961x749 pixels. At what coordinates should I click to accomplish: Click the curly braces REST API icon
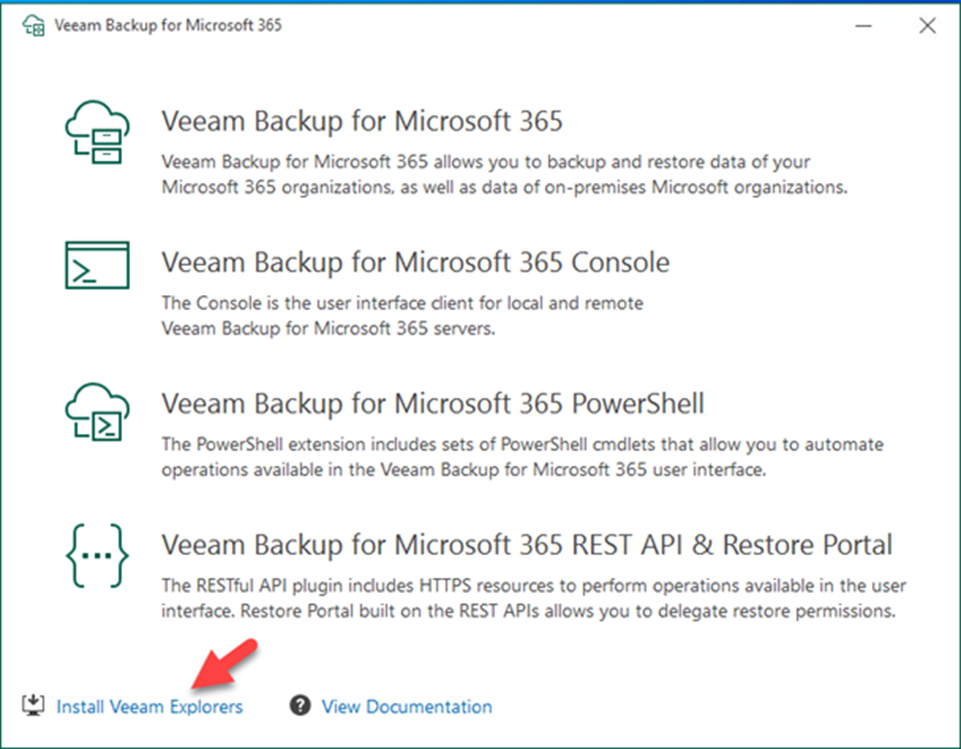(x=97, y=555)
